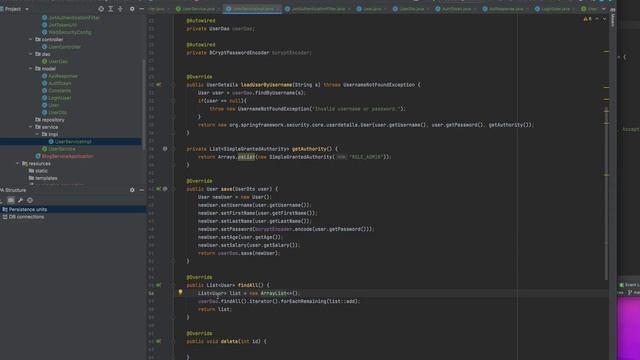Click the wrench icon in JPA Structure toolbar
Image resolution: width=640 pixels, height=360 pixels.
click(20, 200)
